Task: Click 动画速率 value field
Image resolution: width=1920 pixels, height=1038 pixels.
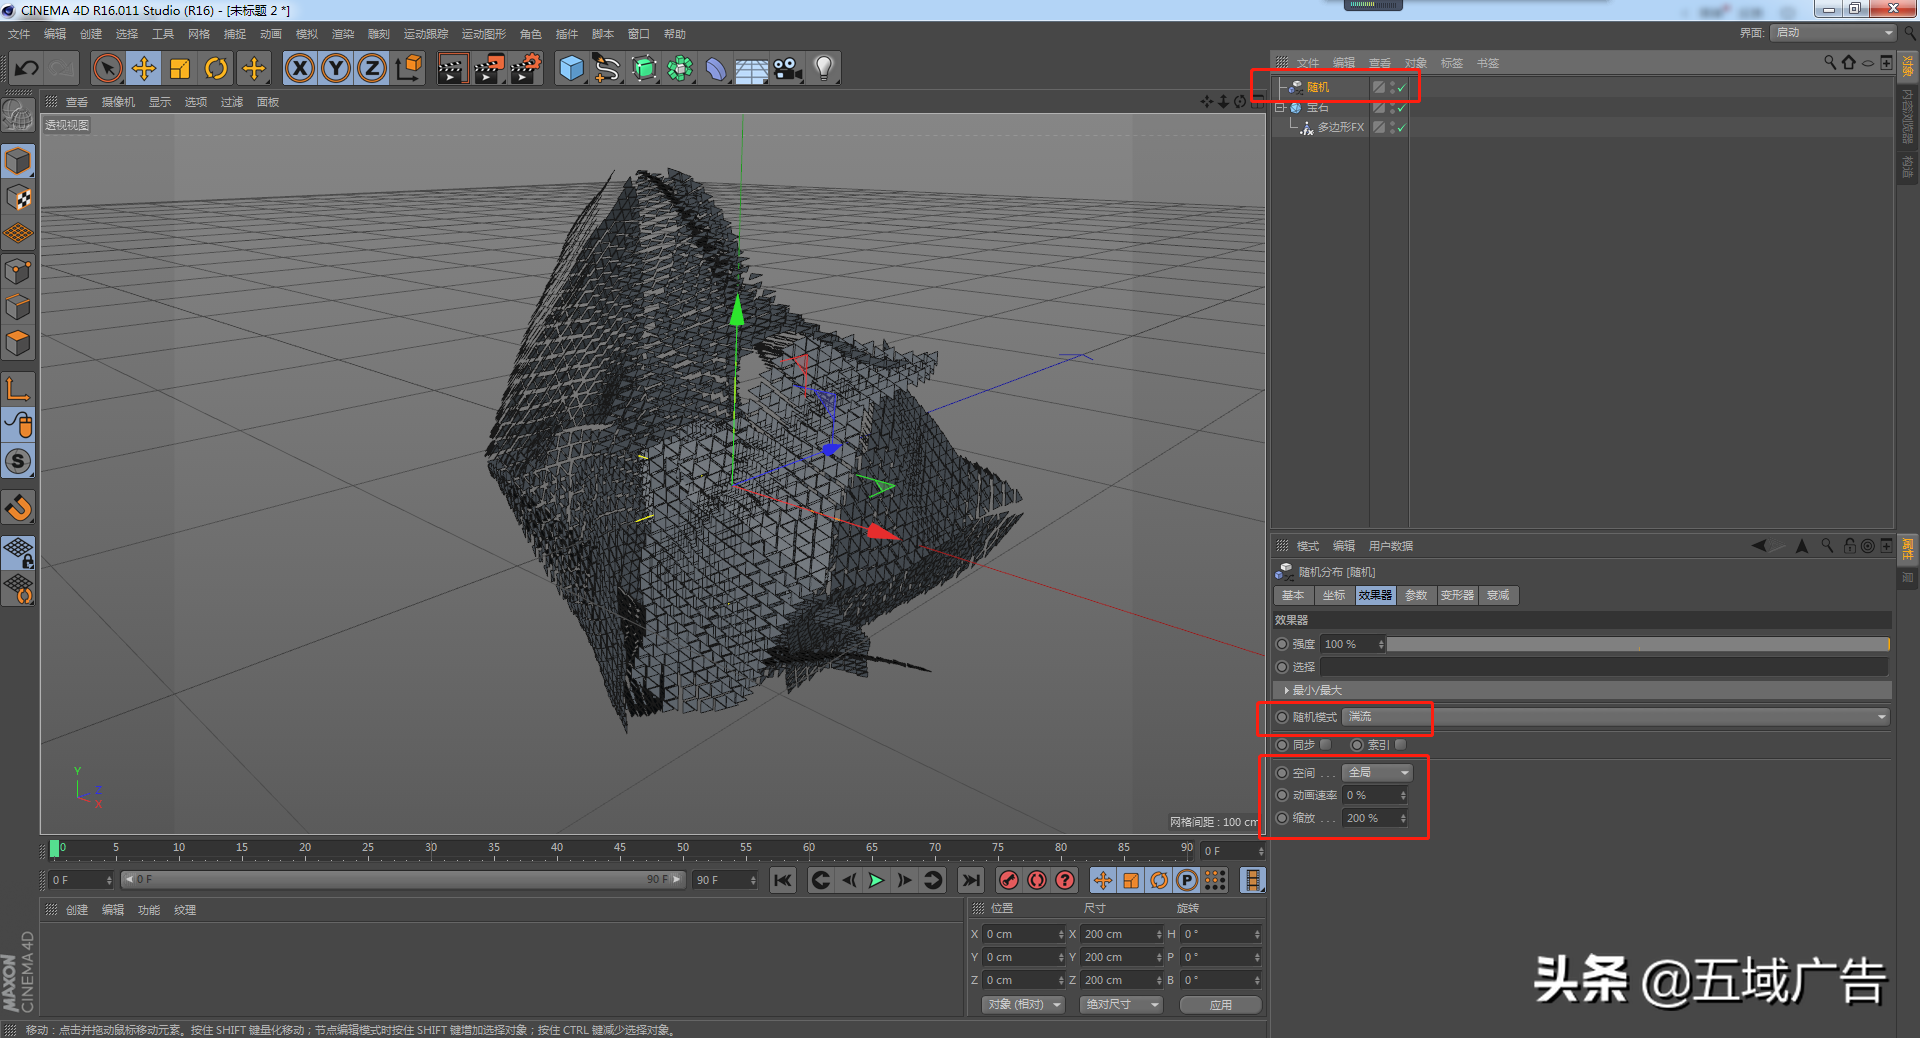Action: (1369, 795)
